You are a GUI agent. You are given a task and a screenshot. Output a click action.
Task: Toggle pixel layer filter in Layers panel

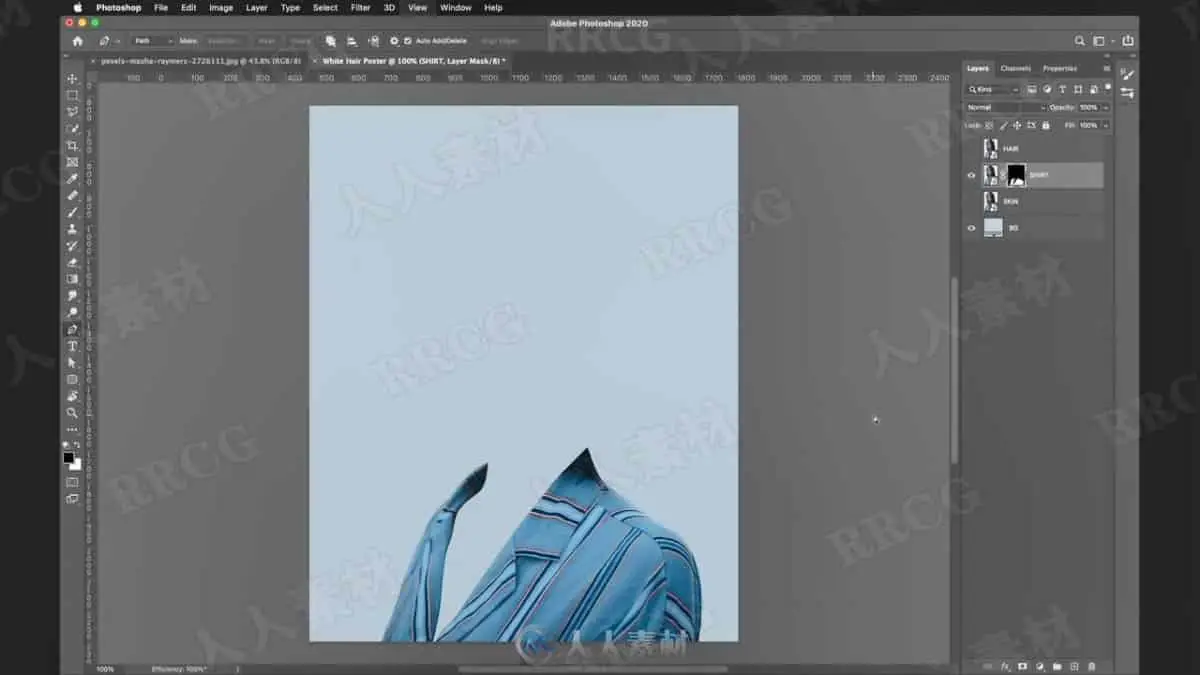(1031, 89)
